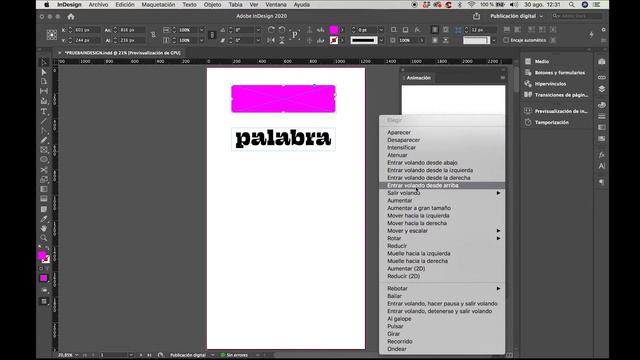Screen dimensions: 640x360
Task: Click the Share document icon
Action: [x=476, y=16]
